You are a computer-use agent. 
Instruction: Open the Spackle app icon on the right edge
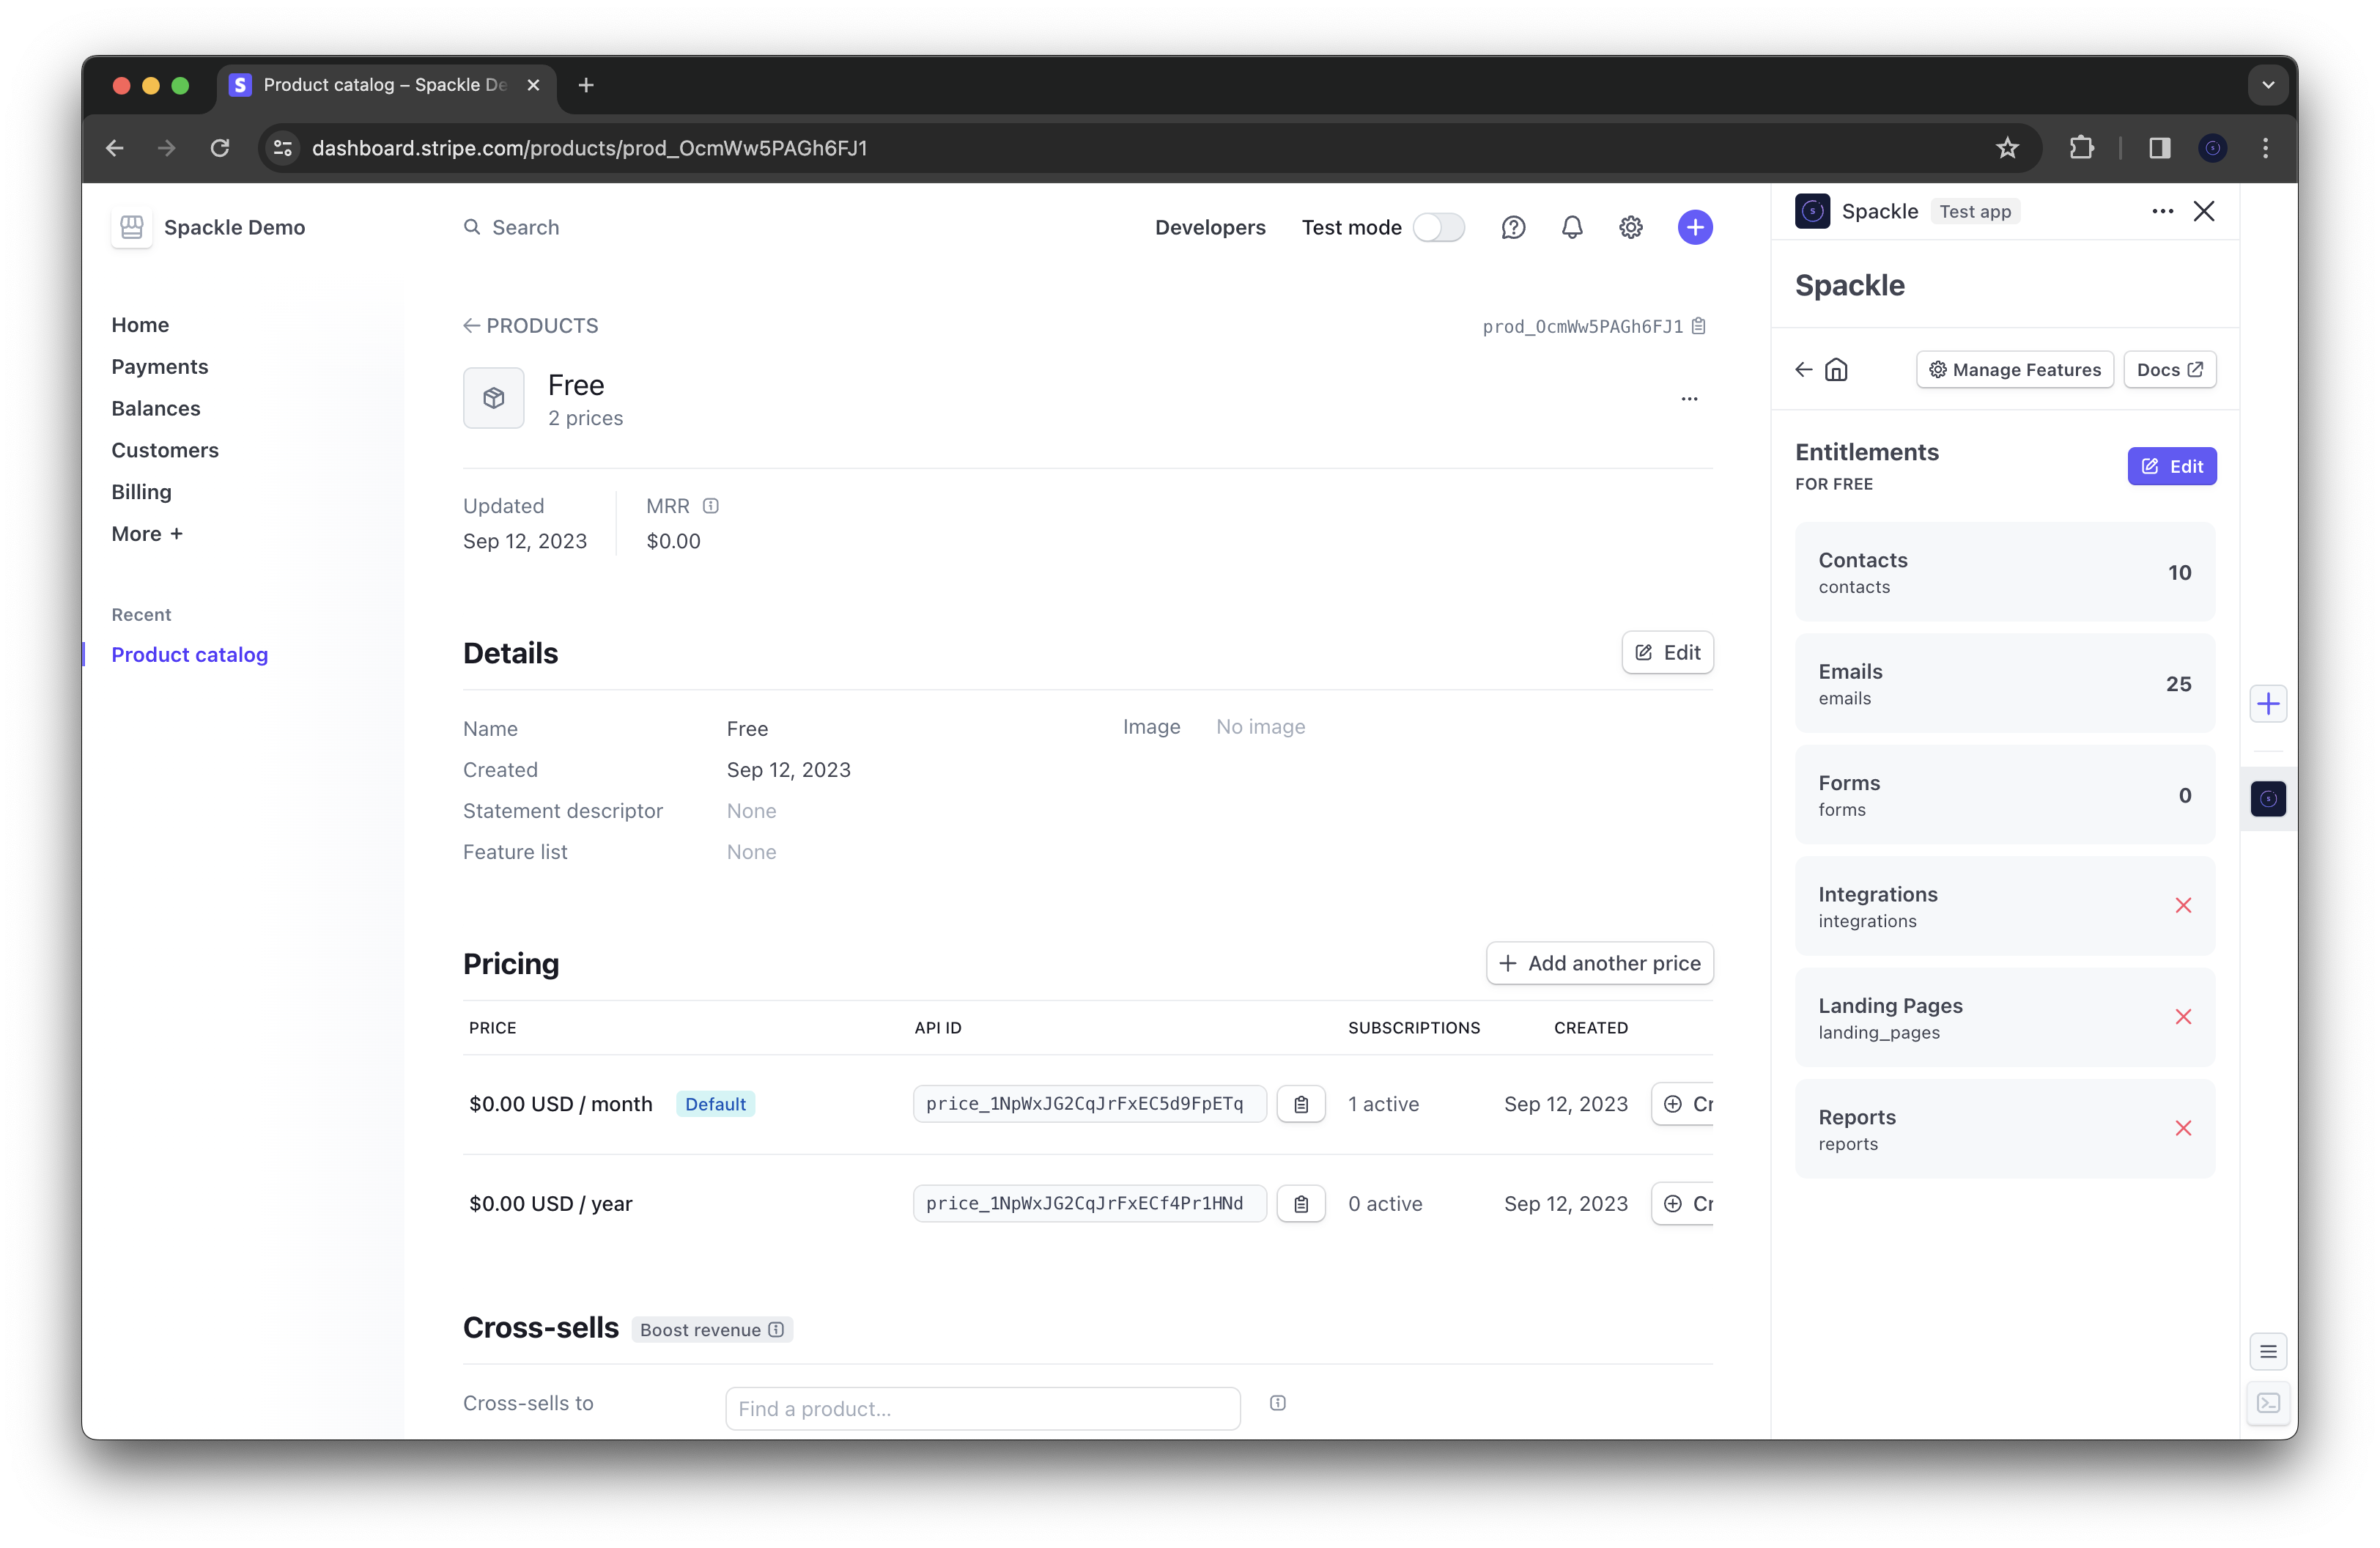(x=2267, y=798)
